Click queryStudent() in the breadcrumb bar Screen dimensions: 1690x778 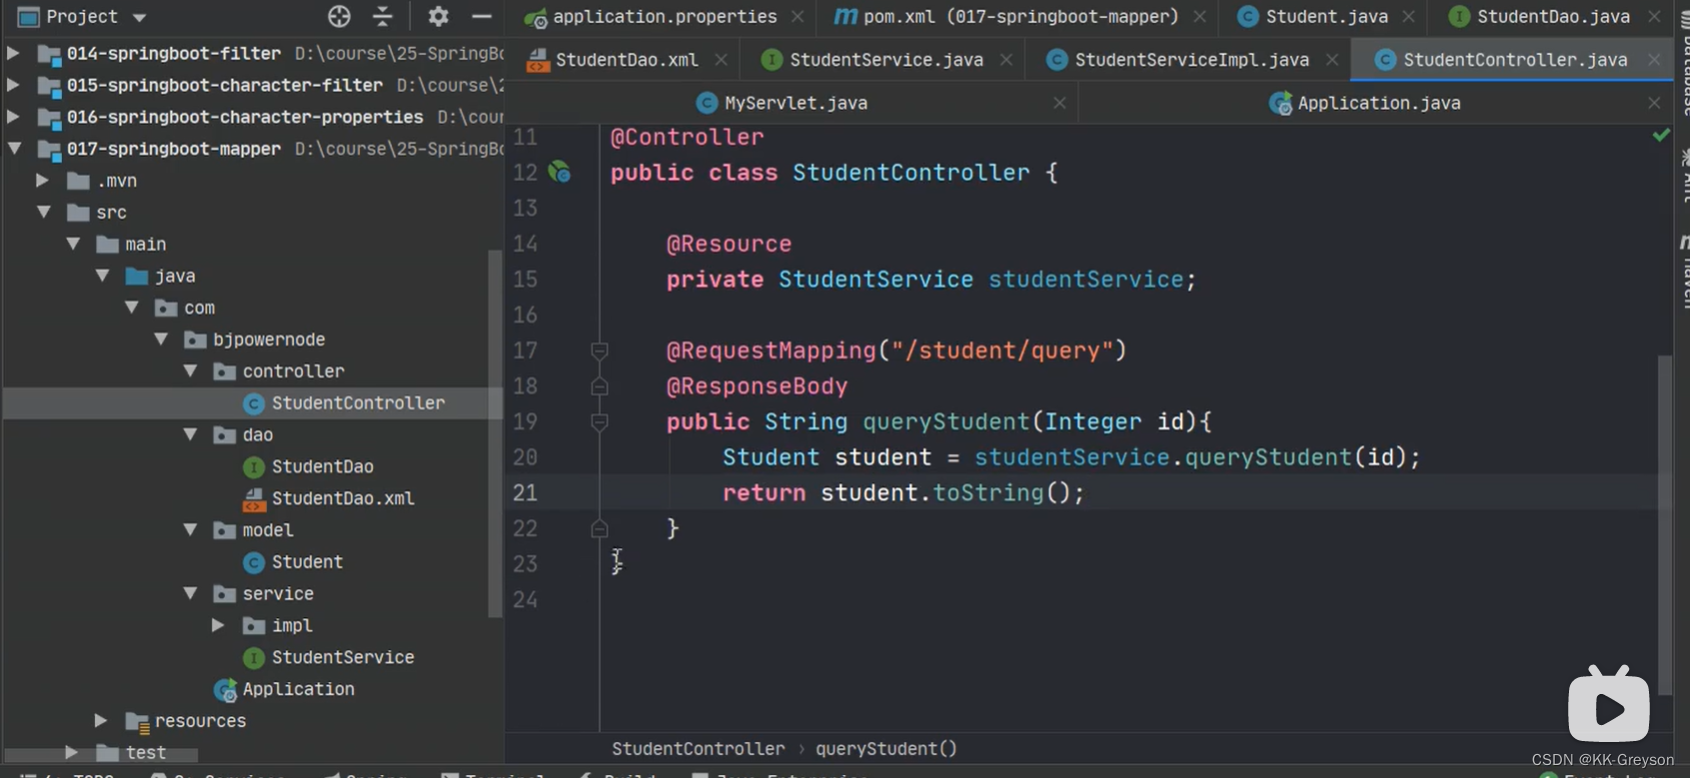point(886,749)
